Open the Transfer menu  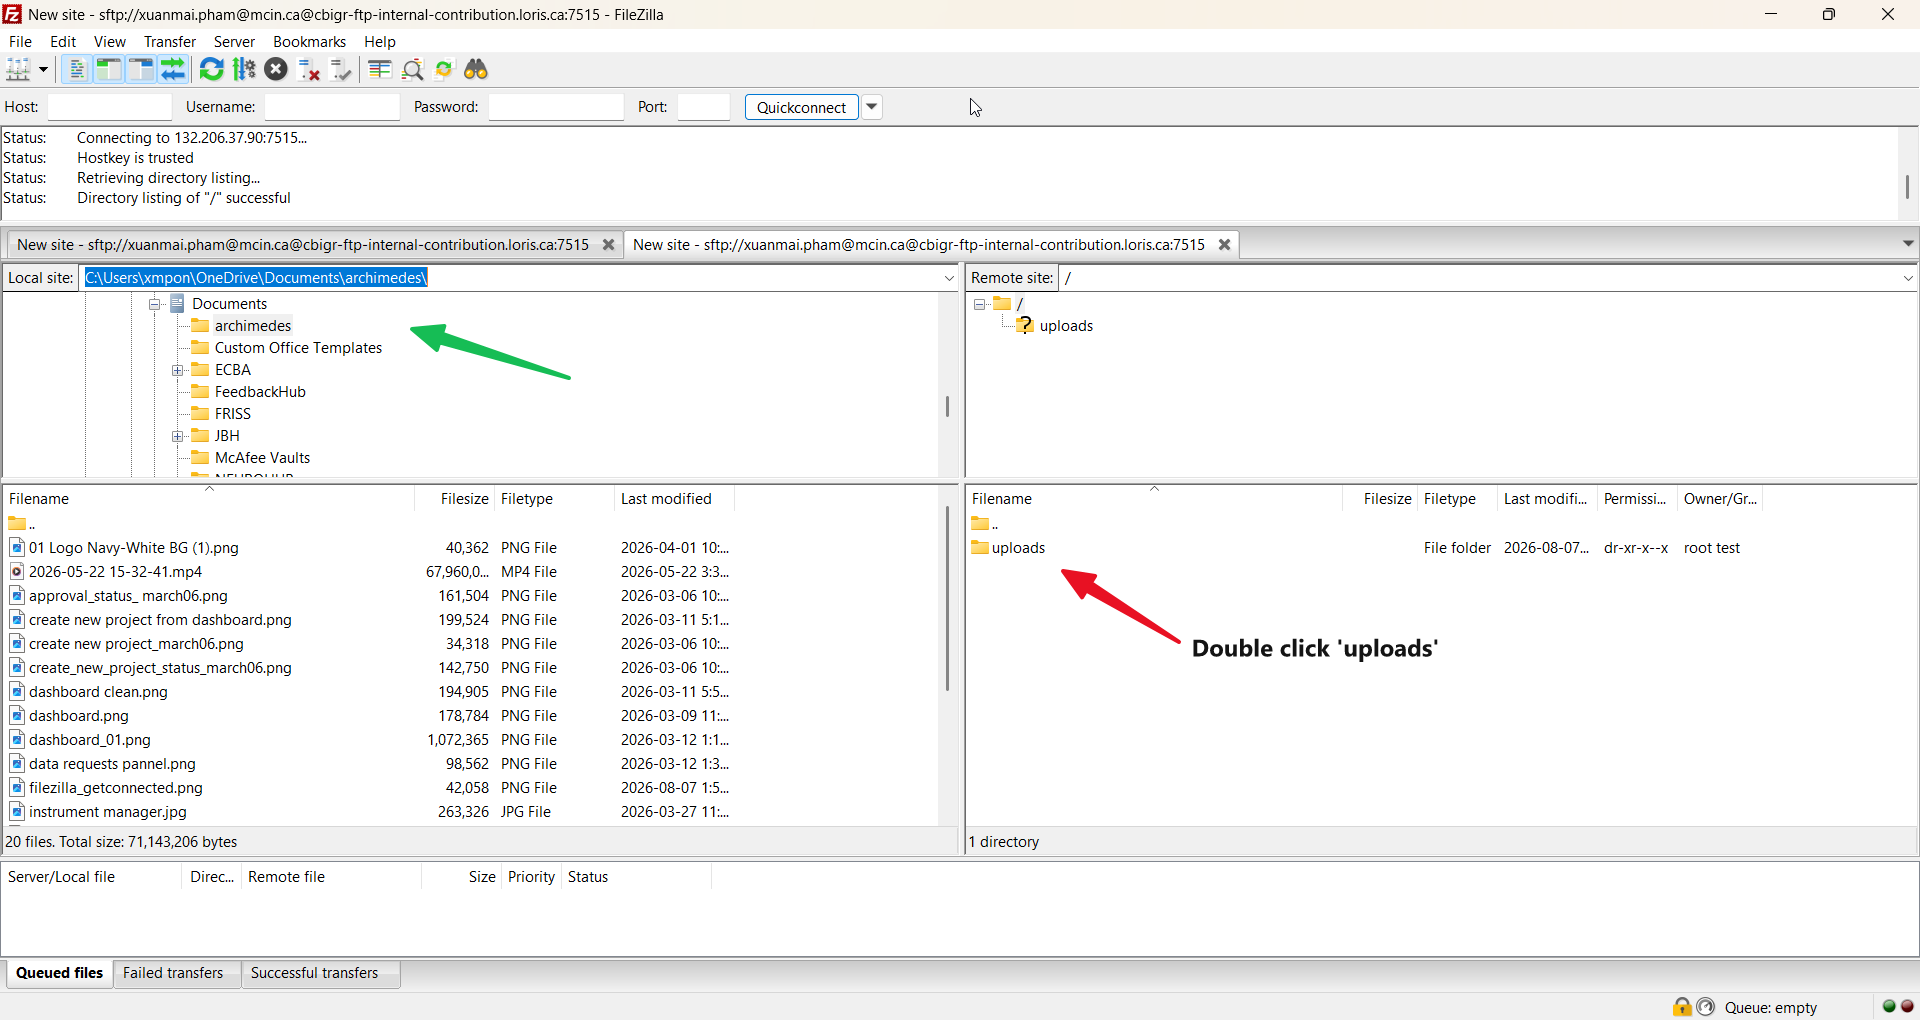point(170,41)
